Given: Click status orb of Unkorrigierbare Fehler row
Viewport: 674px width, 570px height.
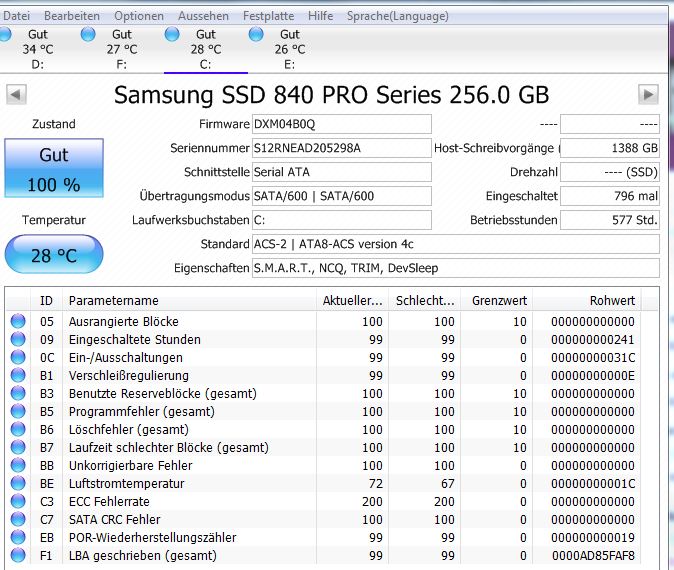Looking at the screenshot, I should click(18, 466).
